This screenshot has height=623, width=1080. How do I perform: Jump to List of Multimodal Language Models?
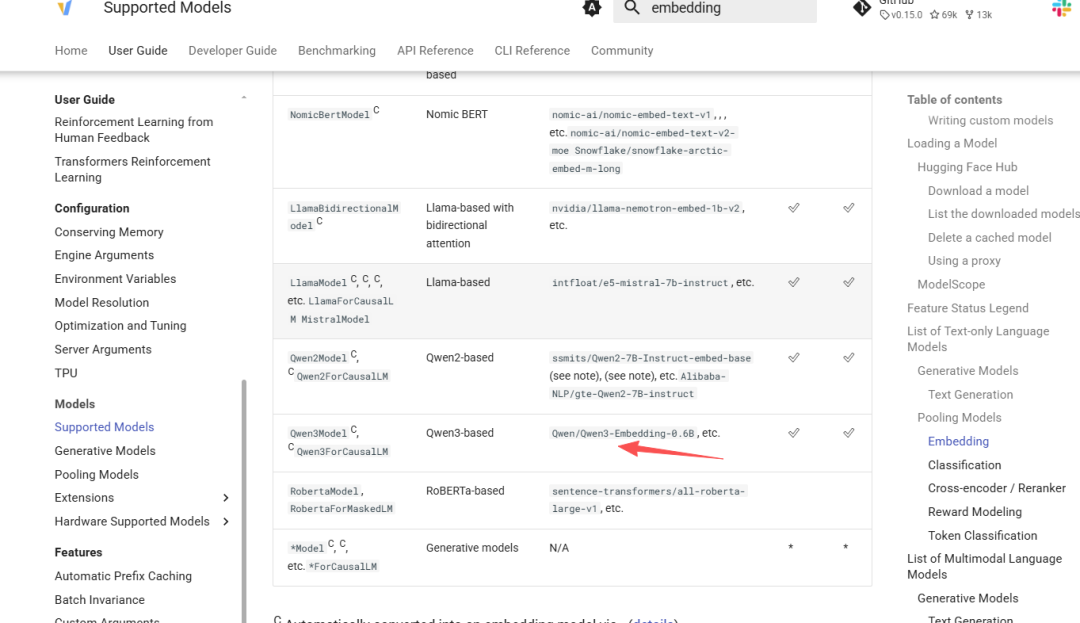click(x=984, y=567)
